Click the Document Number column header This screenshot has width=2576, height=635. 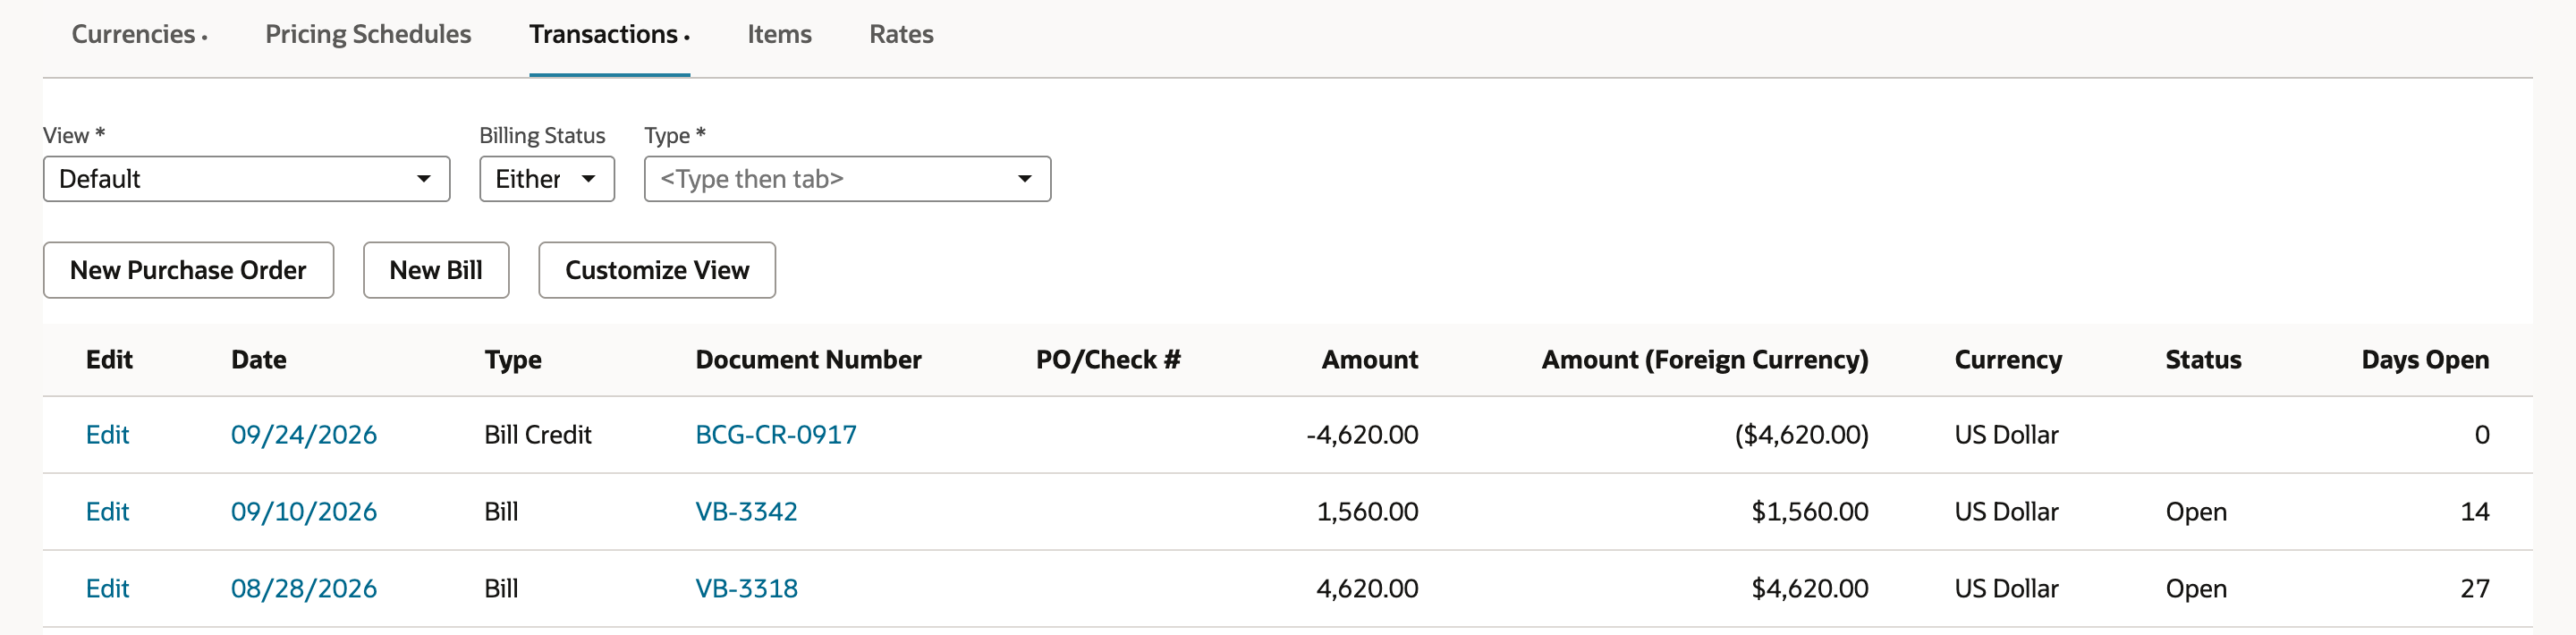[x=808, y=360]
